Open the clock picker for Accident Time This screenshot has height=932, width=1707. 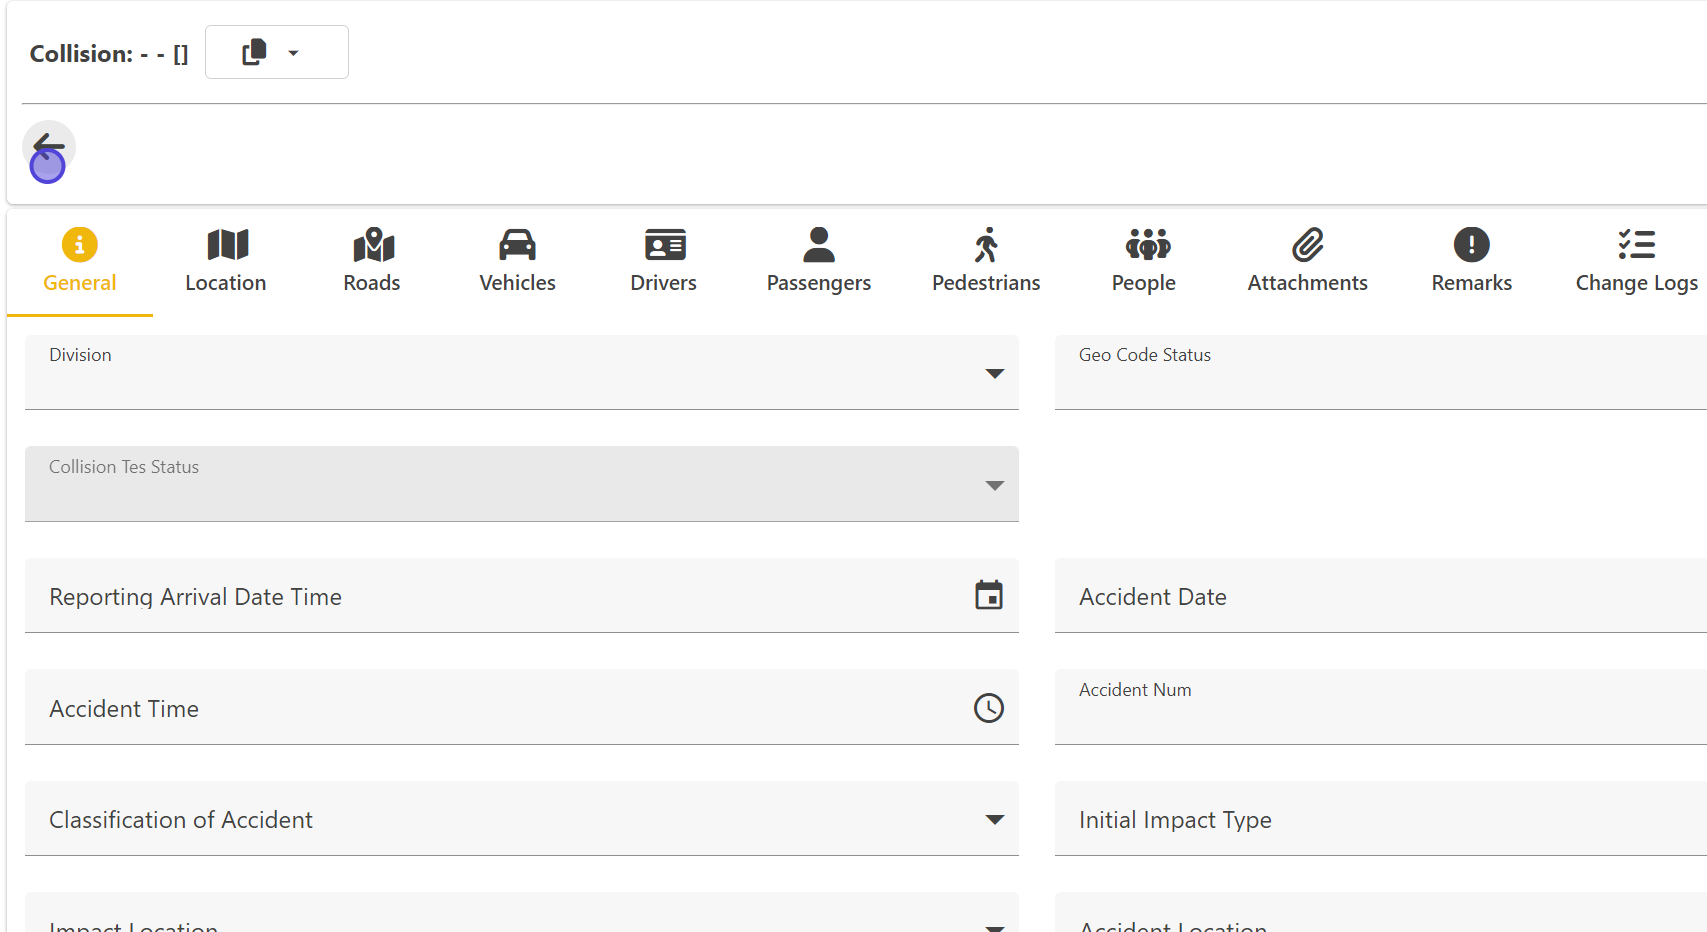[988, 708]
